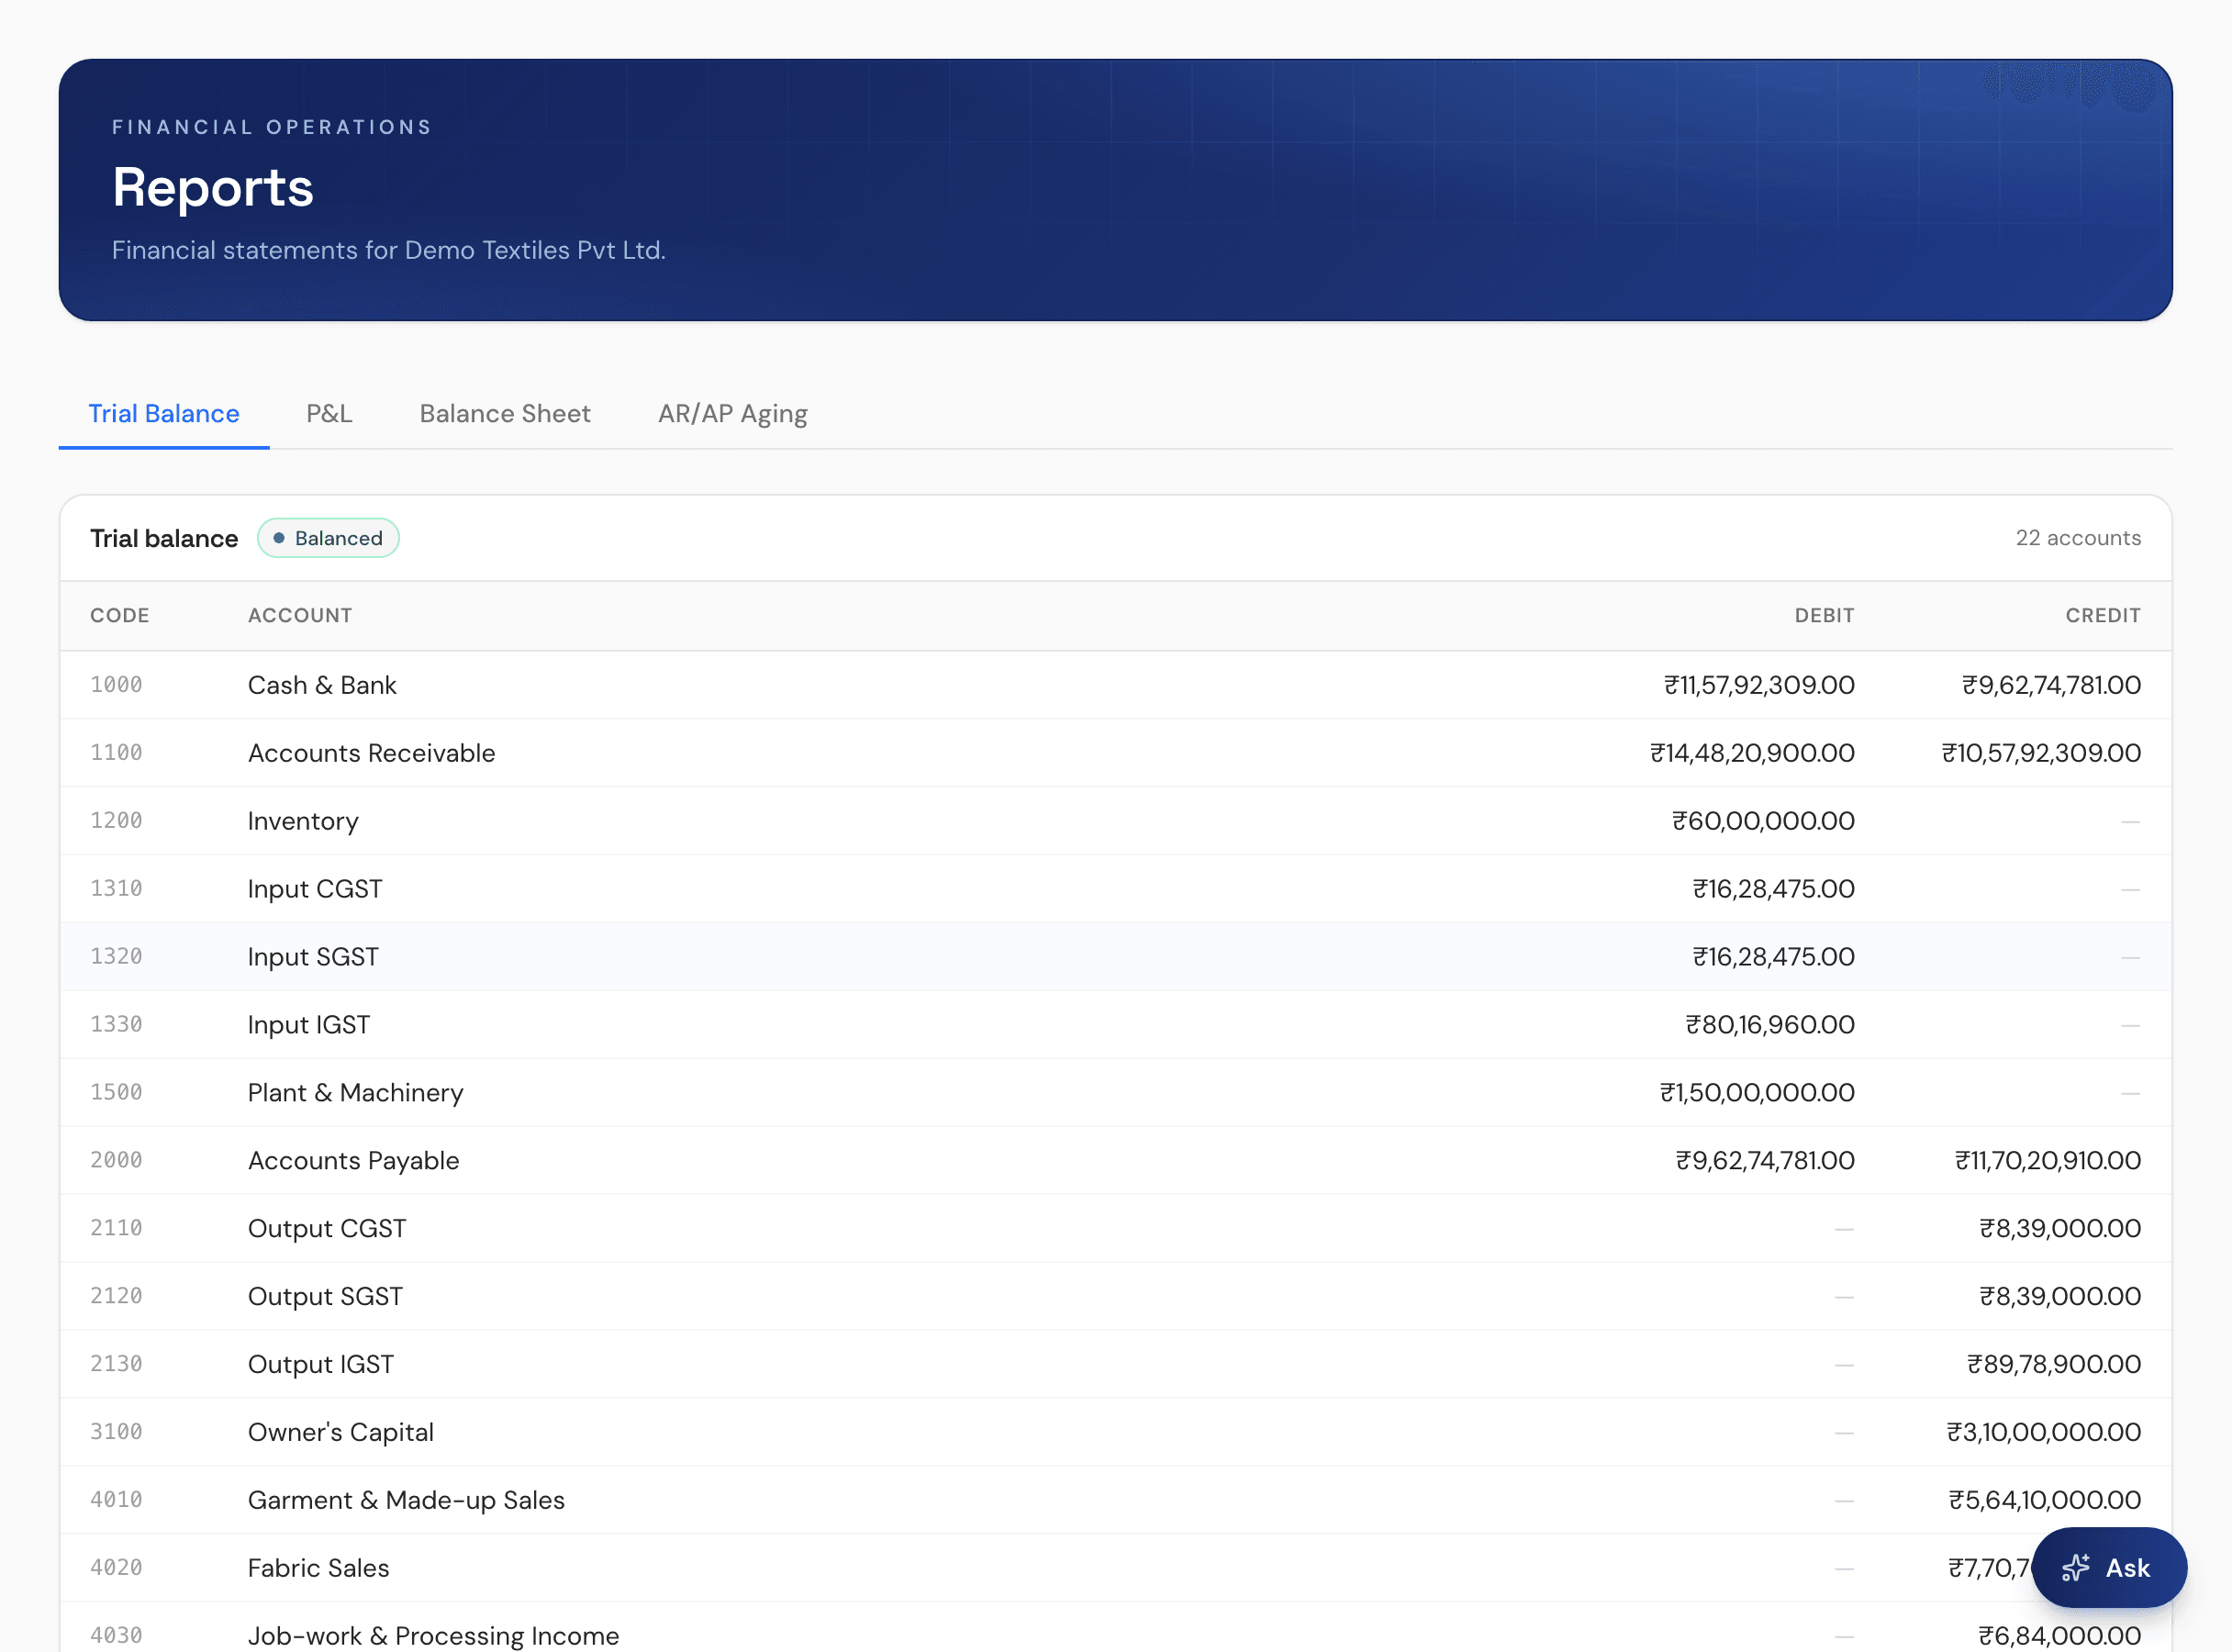Viewport: 2232px width, 1652px height.
Task: Click account code 2000
Action: click(x=116, y=1161)
